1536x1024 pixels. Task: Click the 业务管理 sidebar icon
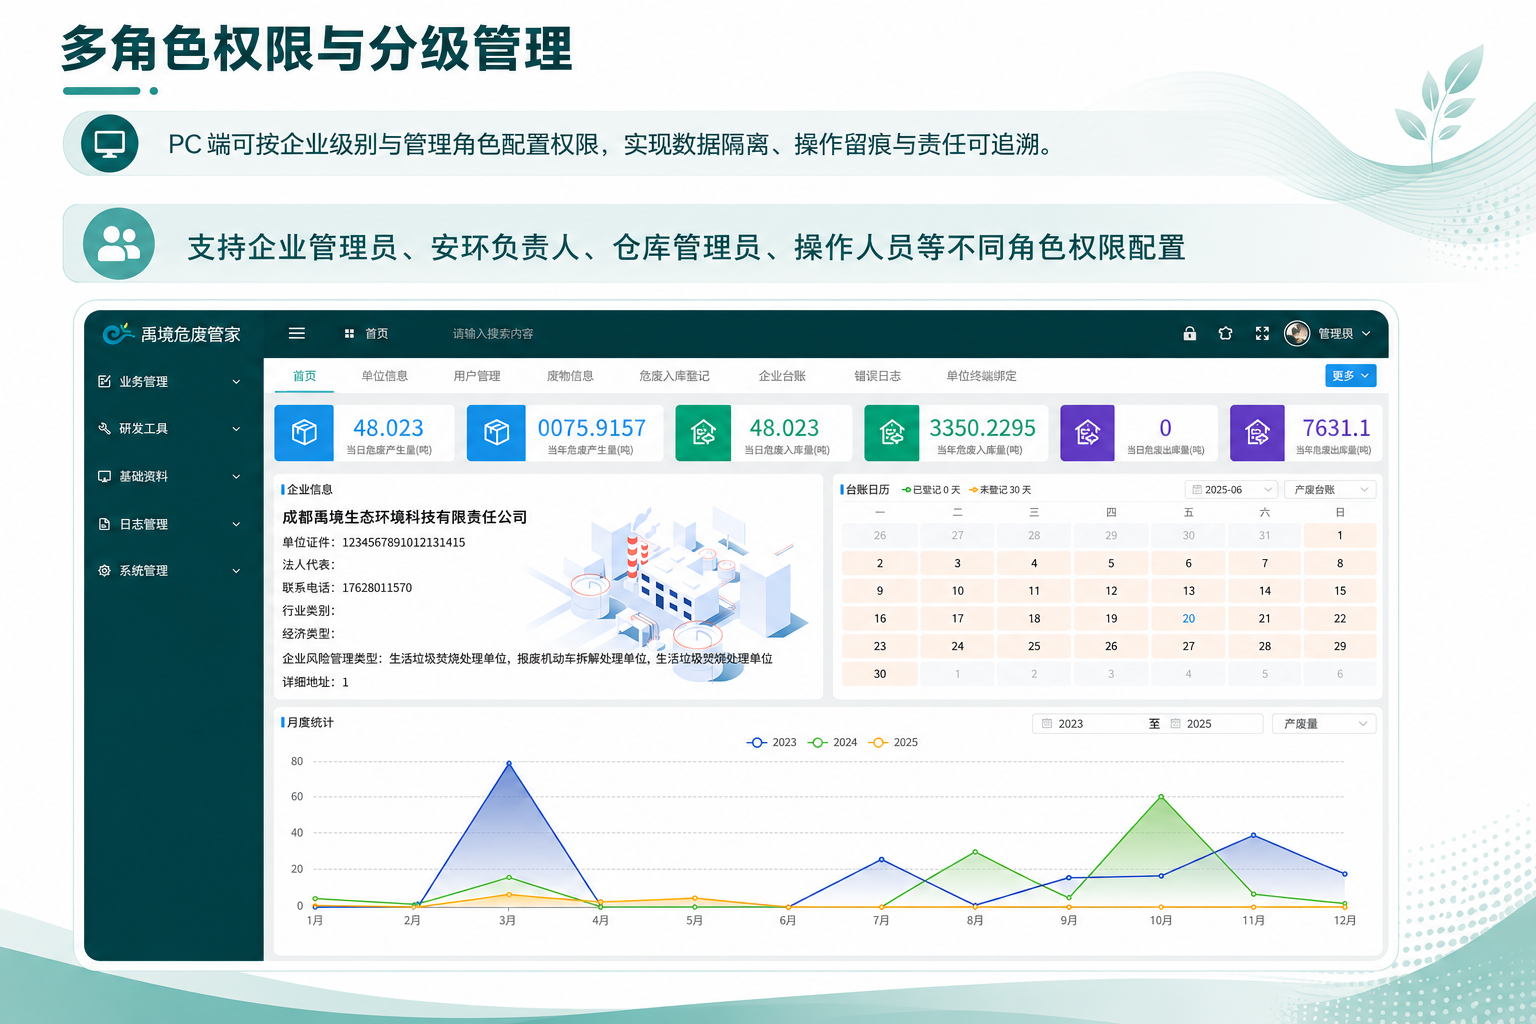pyautogui.click(x=104, y=381)
